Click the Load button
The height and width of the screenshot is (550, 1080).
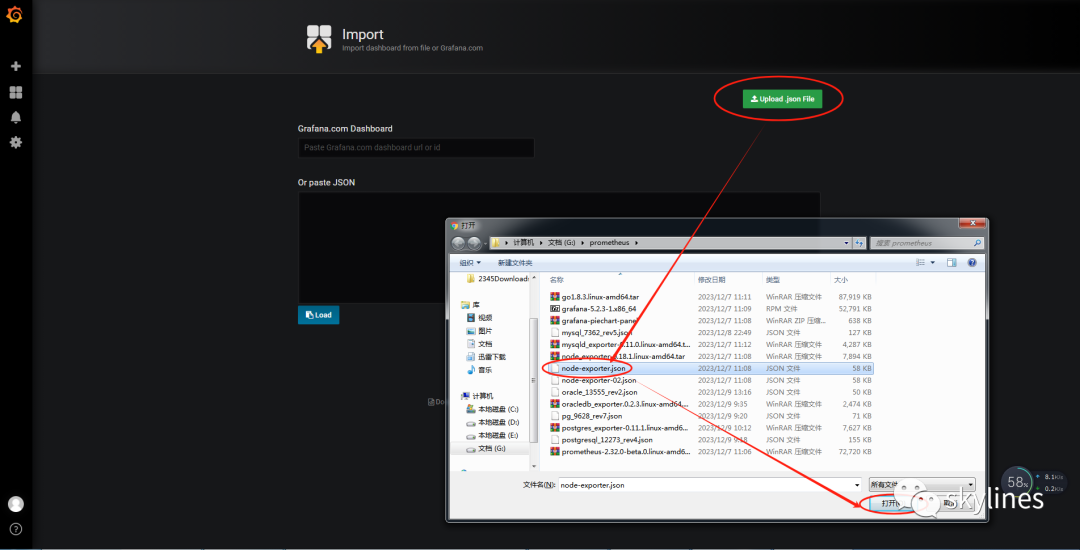318,315
